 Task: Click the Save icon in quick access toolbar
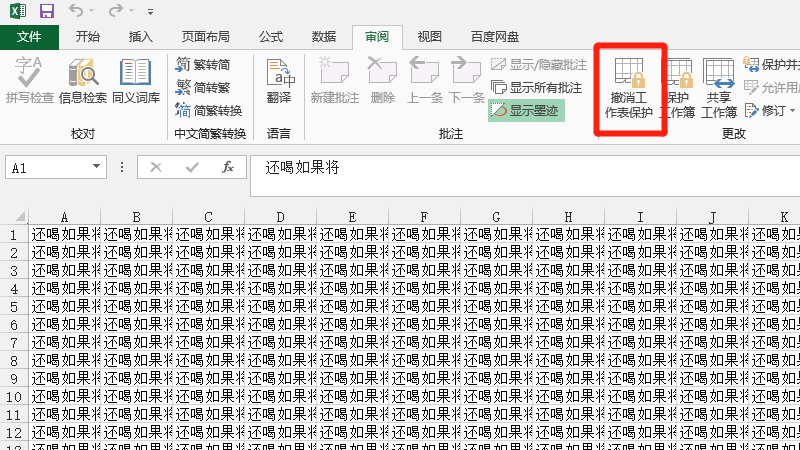tap(46, 12)
